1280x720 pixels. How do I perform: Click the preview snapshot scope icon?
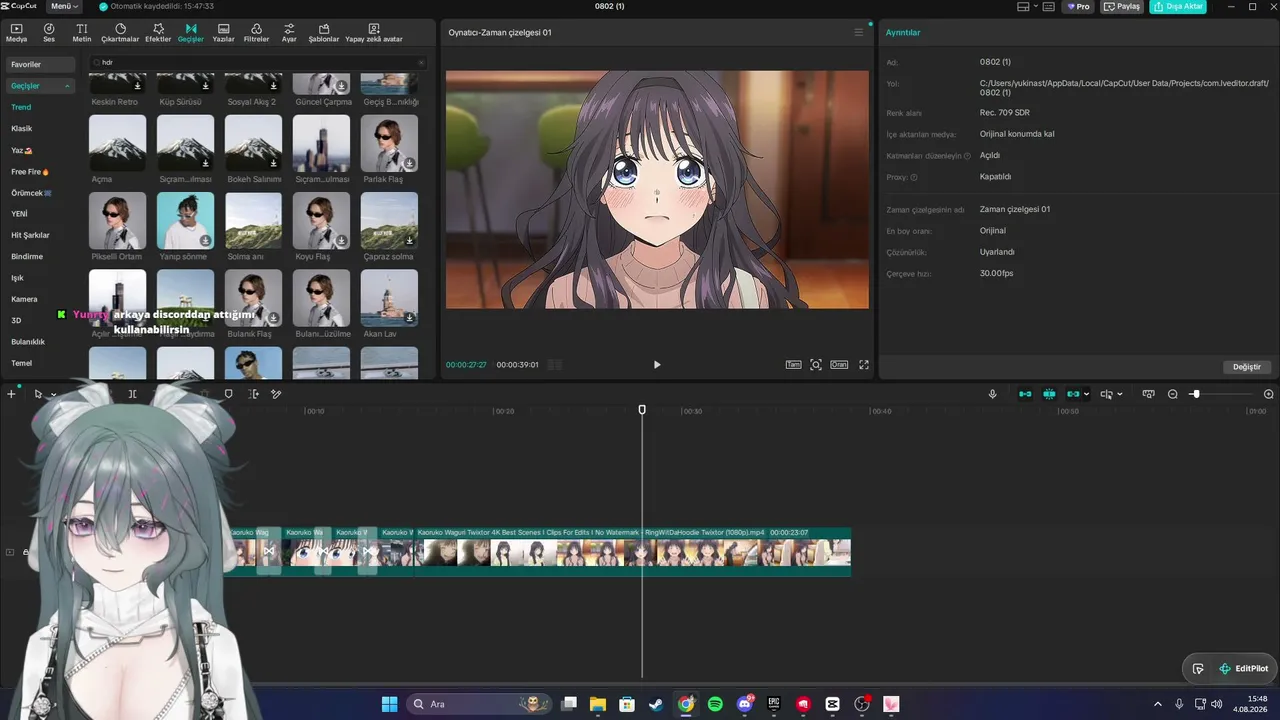(816, 365)
